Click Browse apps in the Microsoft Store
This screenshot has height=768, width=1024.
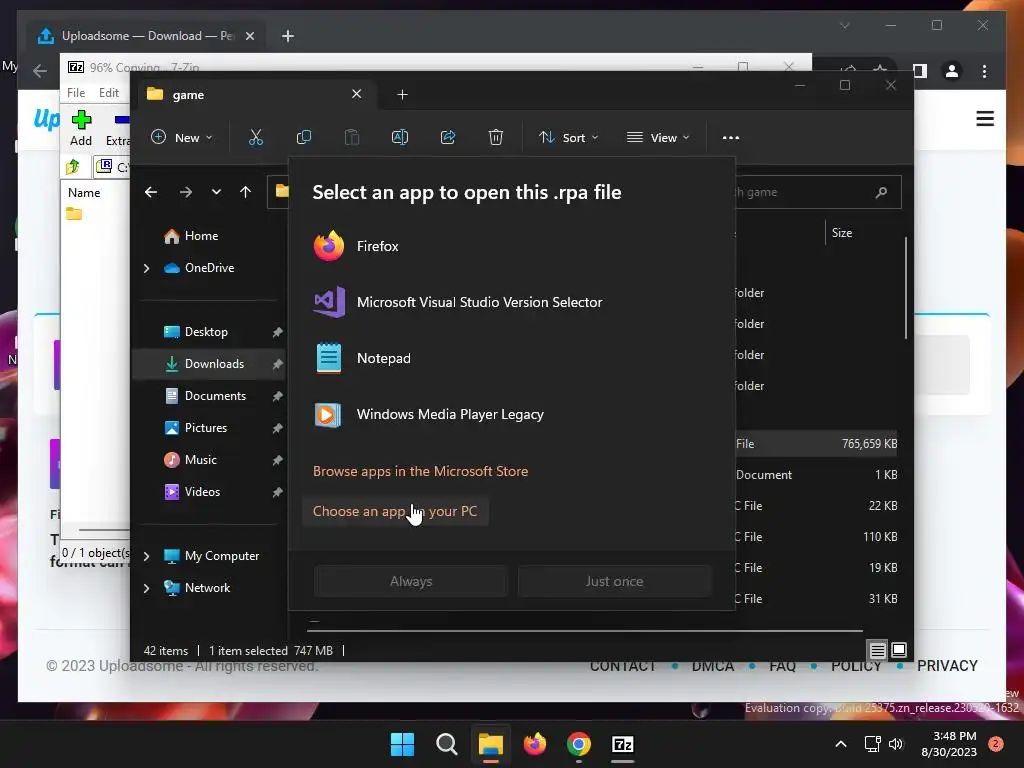421,472
